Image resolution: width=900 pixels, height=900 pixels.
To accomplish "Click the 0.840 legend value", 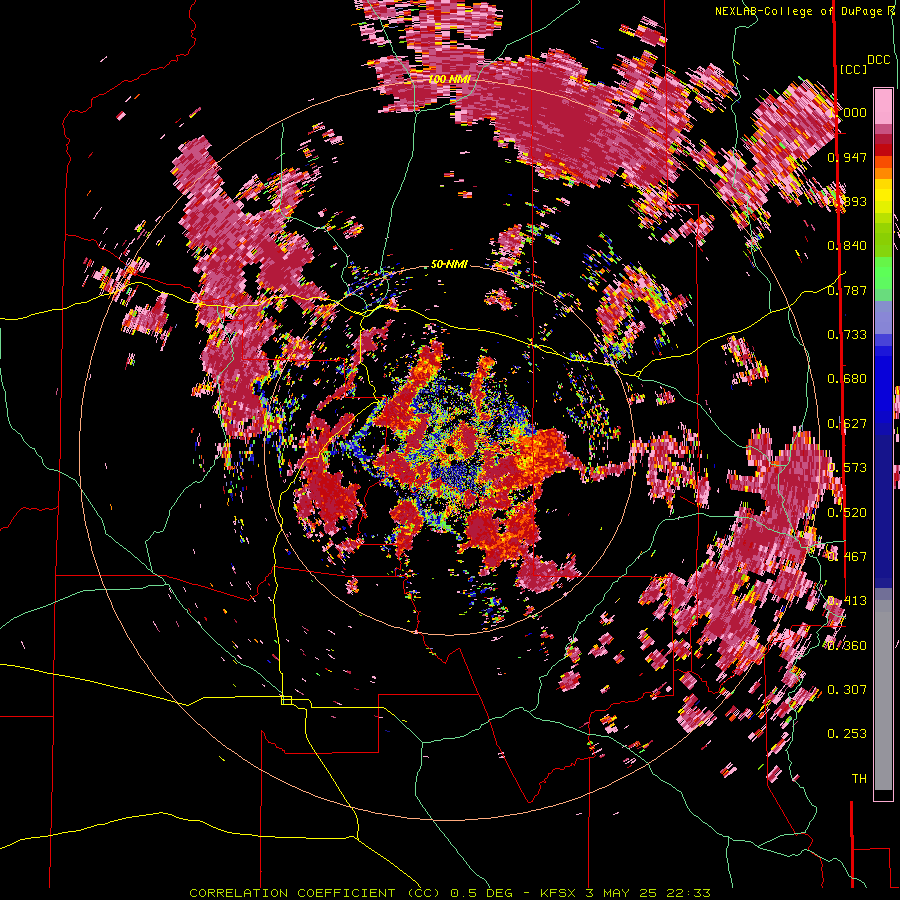I will click(x=847, y=245).
